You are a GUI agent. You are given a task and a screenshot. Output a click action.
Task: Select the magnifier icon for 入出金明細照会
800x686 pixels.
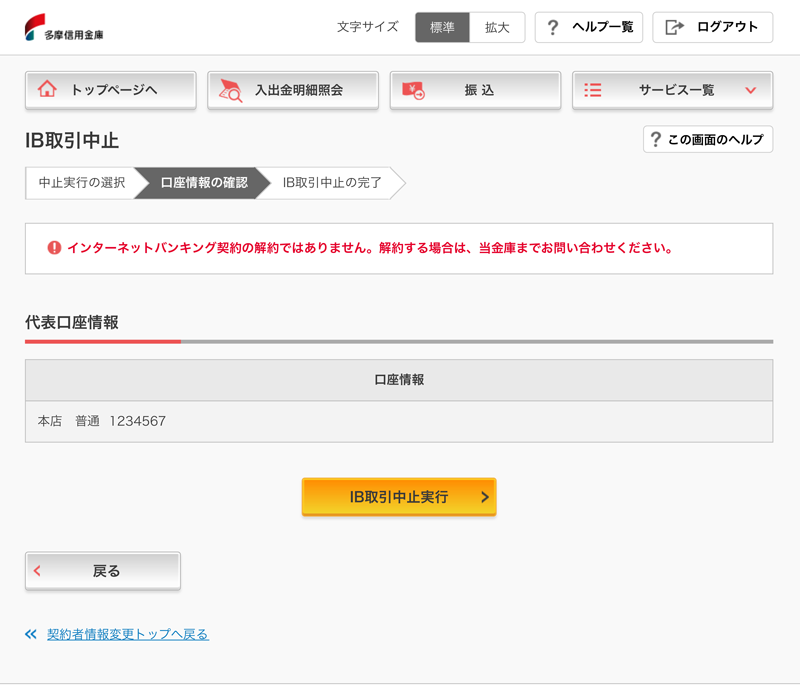[x=228, y=89]
